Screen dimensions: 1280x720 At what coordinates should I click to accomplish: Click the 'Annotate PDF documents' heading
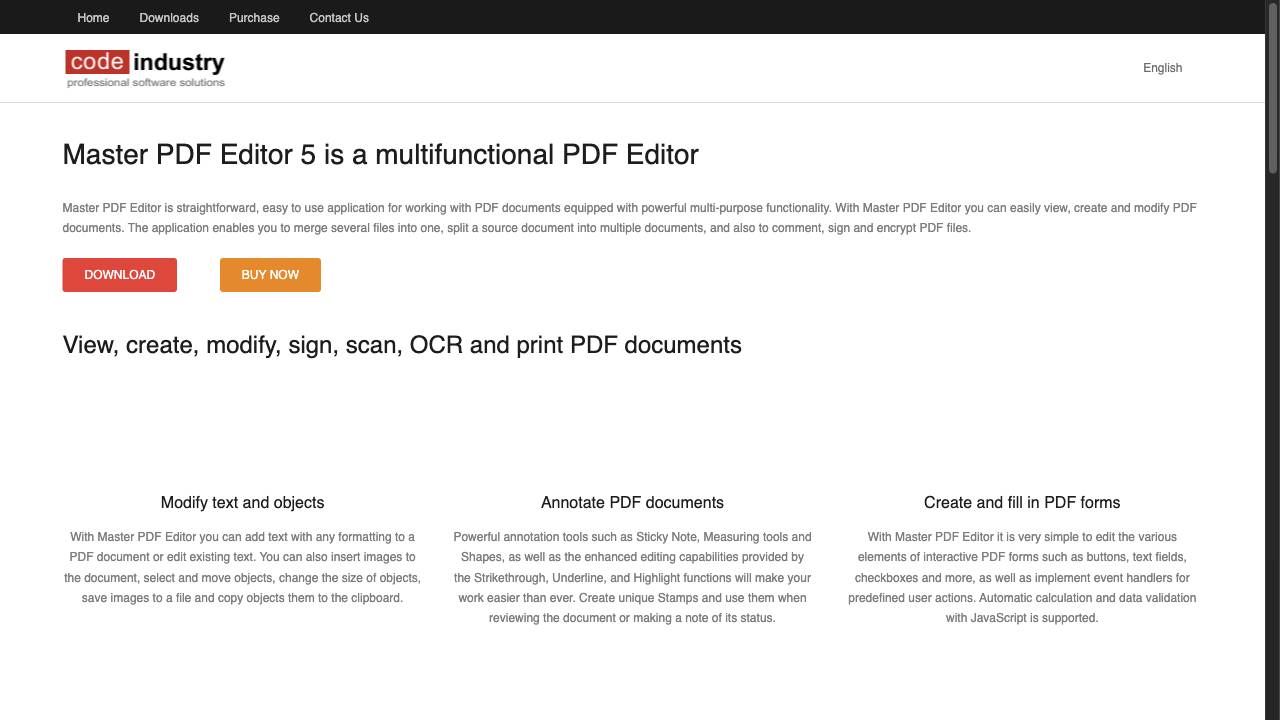(632, 502)
